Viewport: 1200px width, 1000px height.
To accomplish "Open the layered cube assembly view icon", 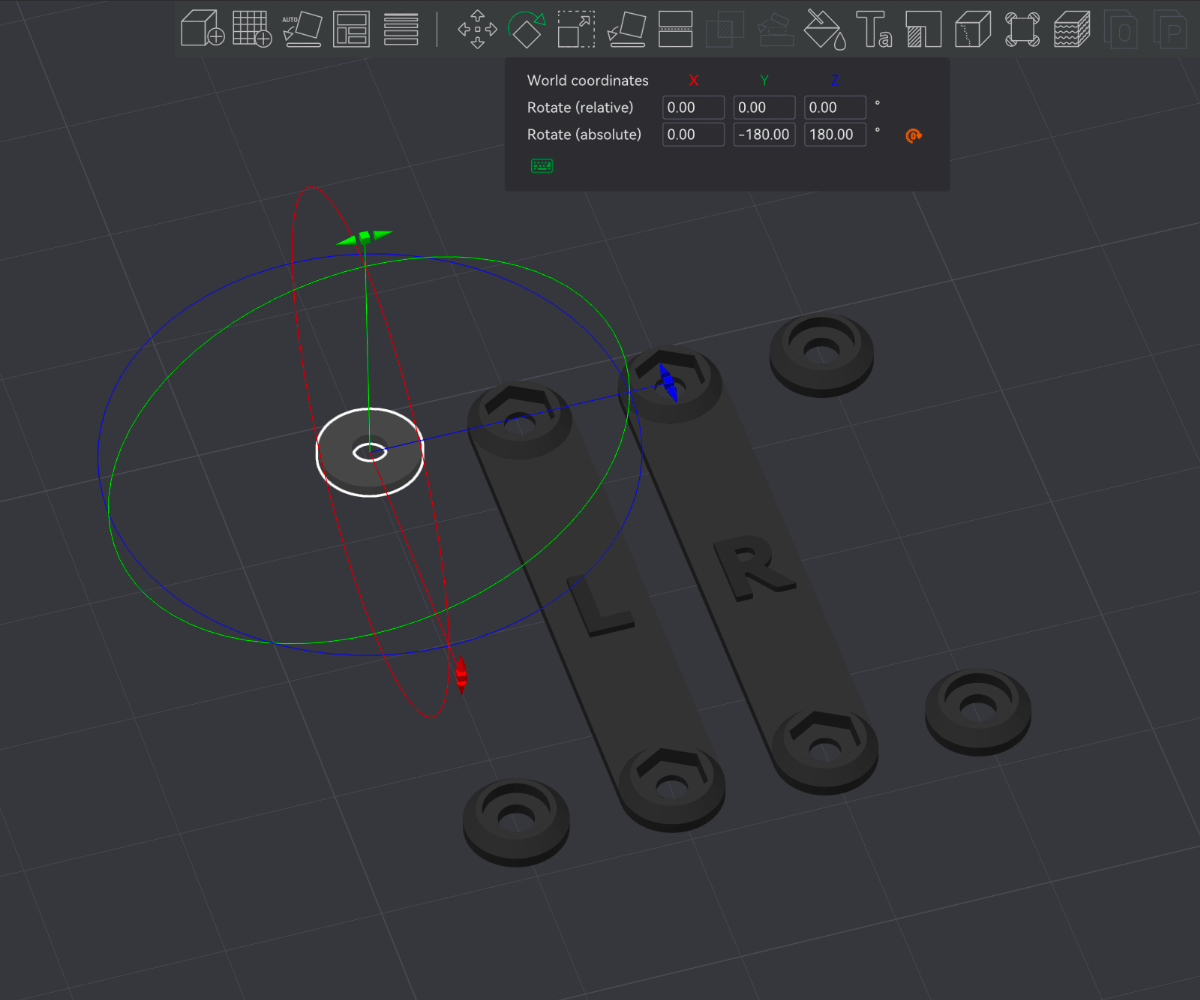I will tap(1073, 29).
